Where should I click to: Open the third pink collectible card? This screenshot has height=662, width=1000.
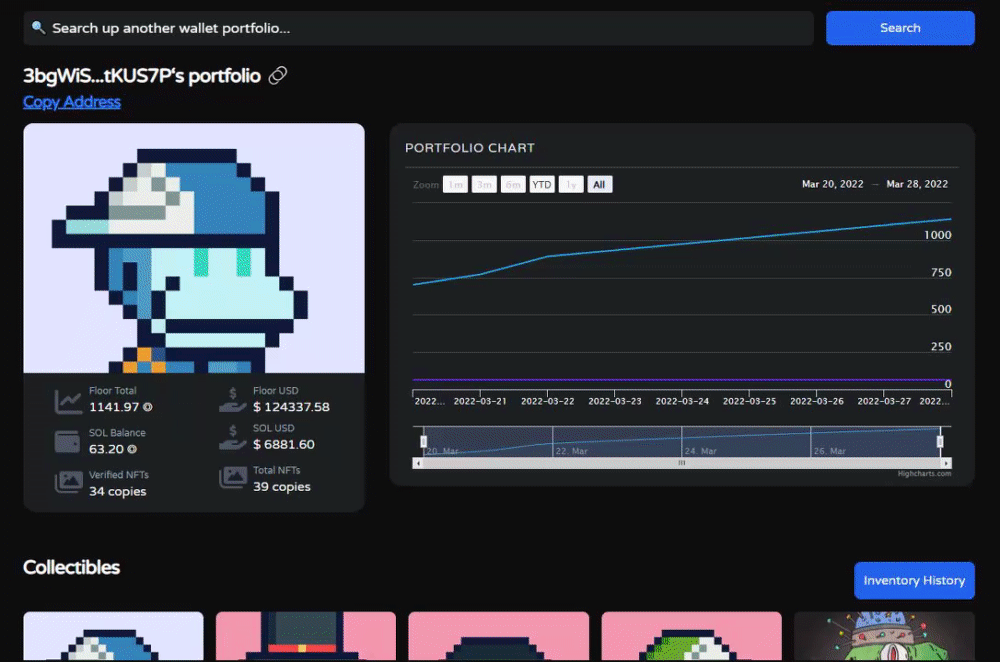point(499,636)
